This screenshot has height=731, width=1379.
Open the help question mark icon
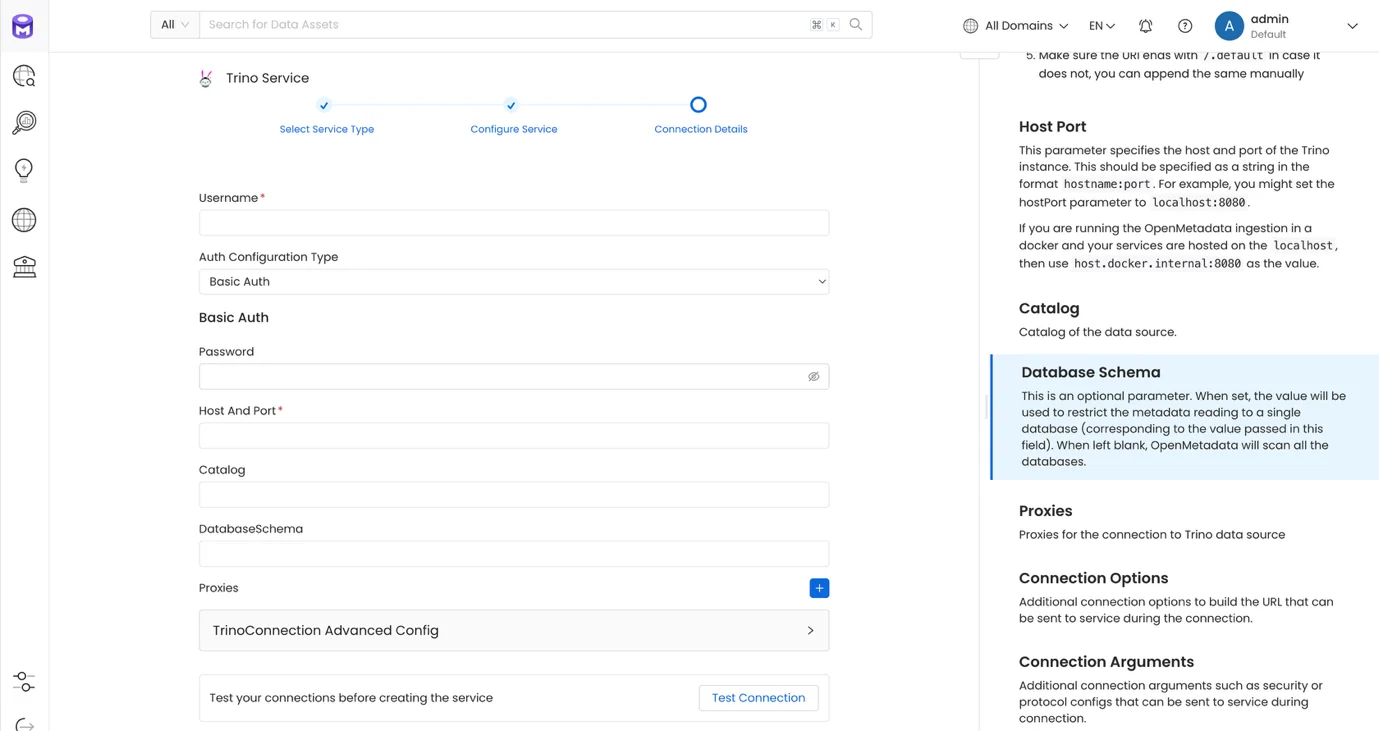(x=1185, y=26)
